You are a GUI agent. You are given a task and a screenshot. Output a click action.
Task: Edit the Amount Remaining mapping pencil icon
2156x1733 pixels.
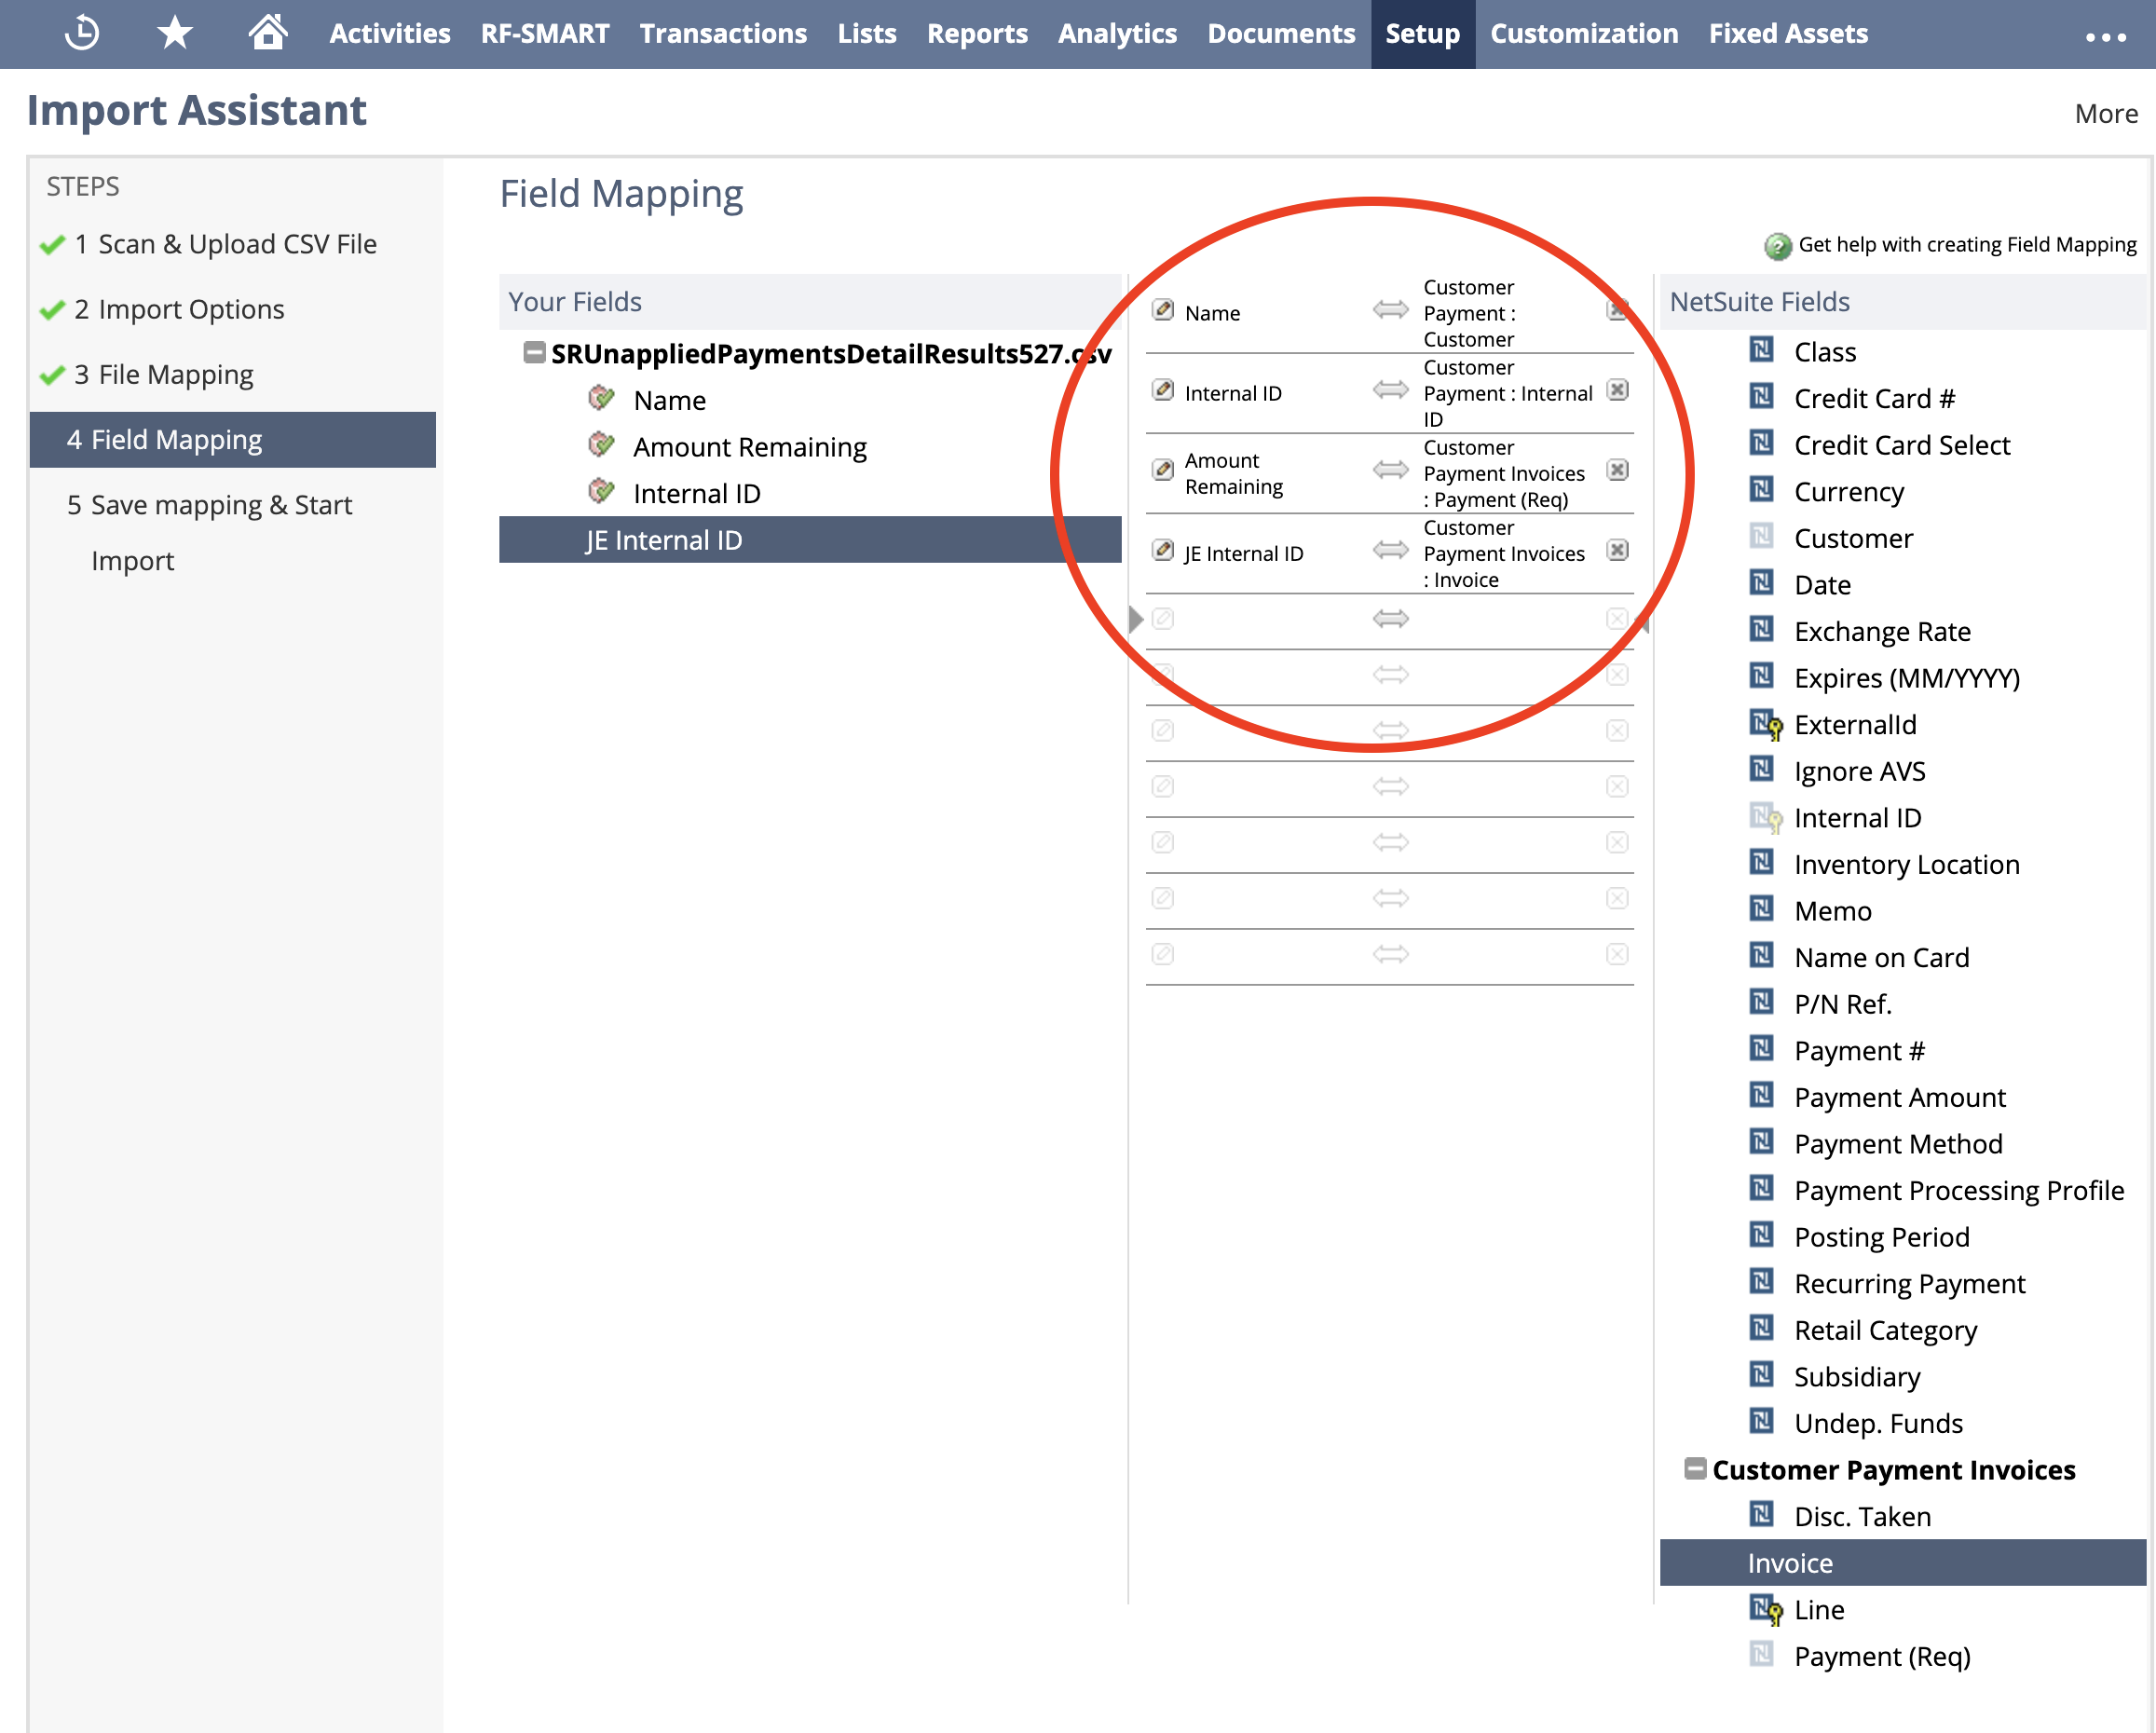[1162, 470]
